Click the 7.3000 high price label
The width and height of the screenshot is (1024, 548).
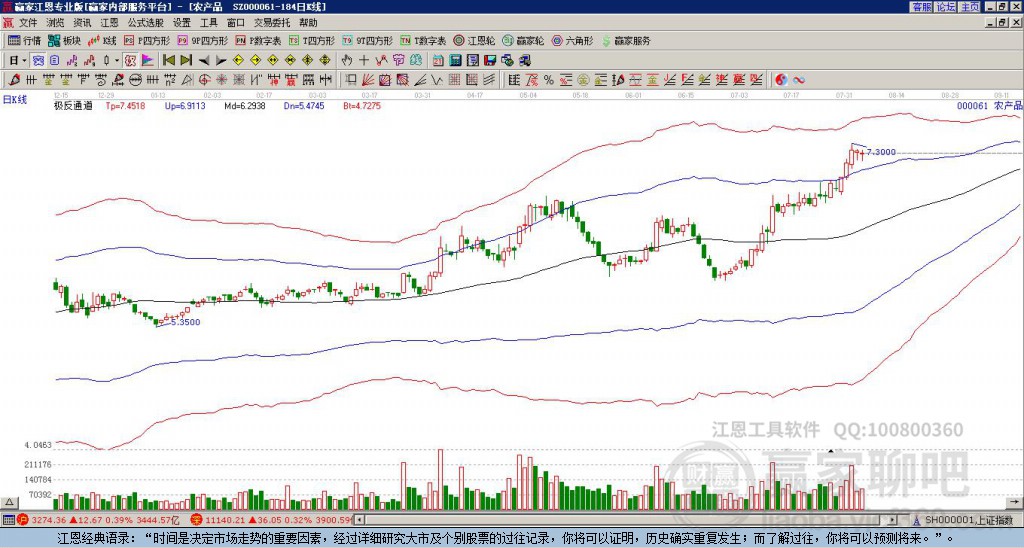click(x=881, y=152)
